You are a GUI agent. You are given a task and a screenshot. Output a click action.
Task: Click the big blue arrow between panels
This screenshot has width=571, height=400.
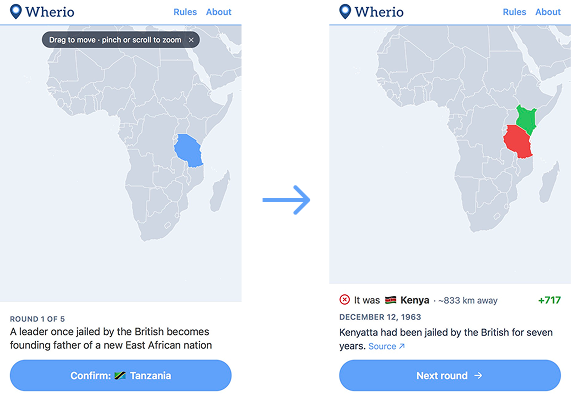pyautogui.click(x=286, y=200)
